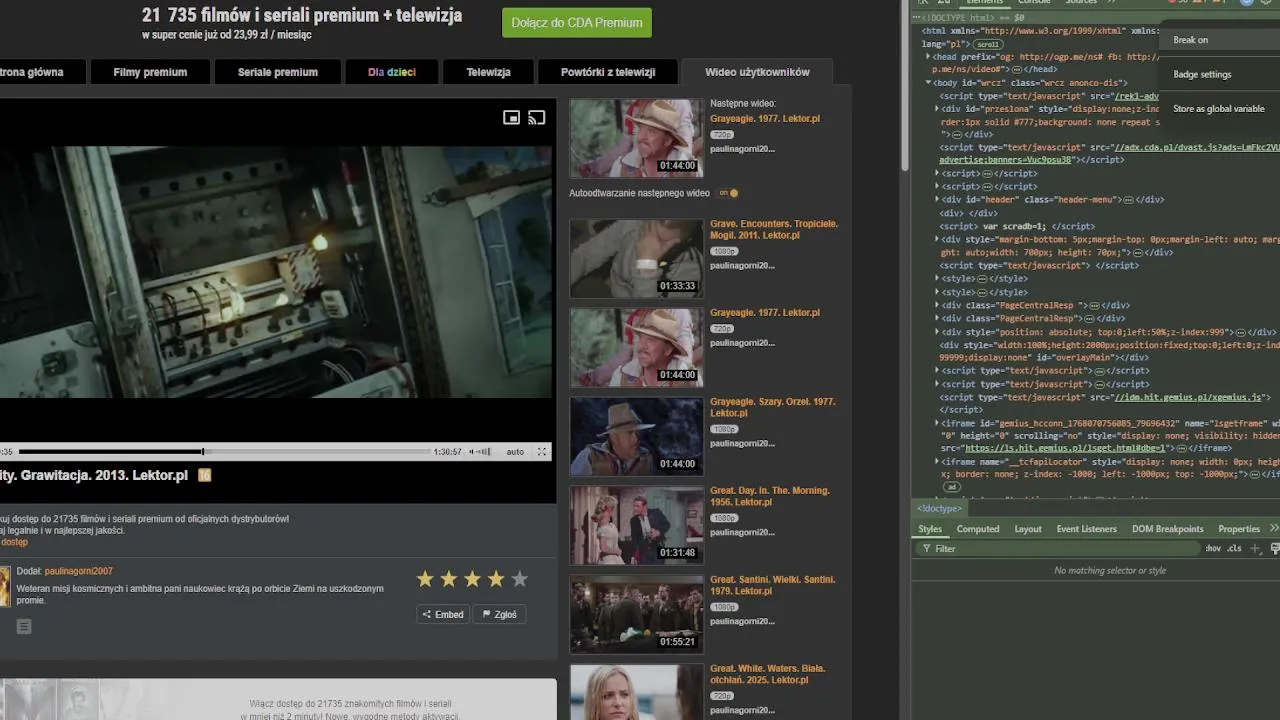The image size is (1280, 720).
Task: Switch to the Layout tab in DevTools
Action: tap(1028, 529)
